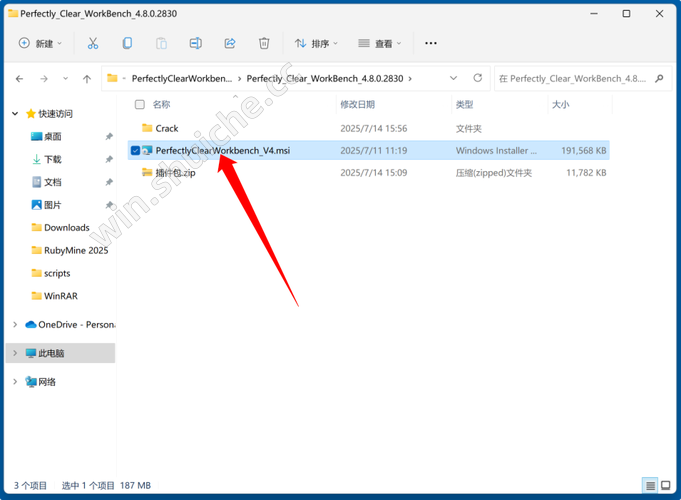Collapse the 快速访问 tree section
Image resolution: width=681 pixels, height=500 pixels.
tap(15, 114)
